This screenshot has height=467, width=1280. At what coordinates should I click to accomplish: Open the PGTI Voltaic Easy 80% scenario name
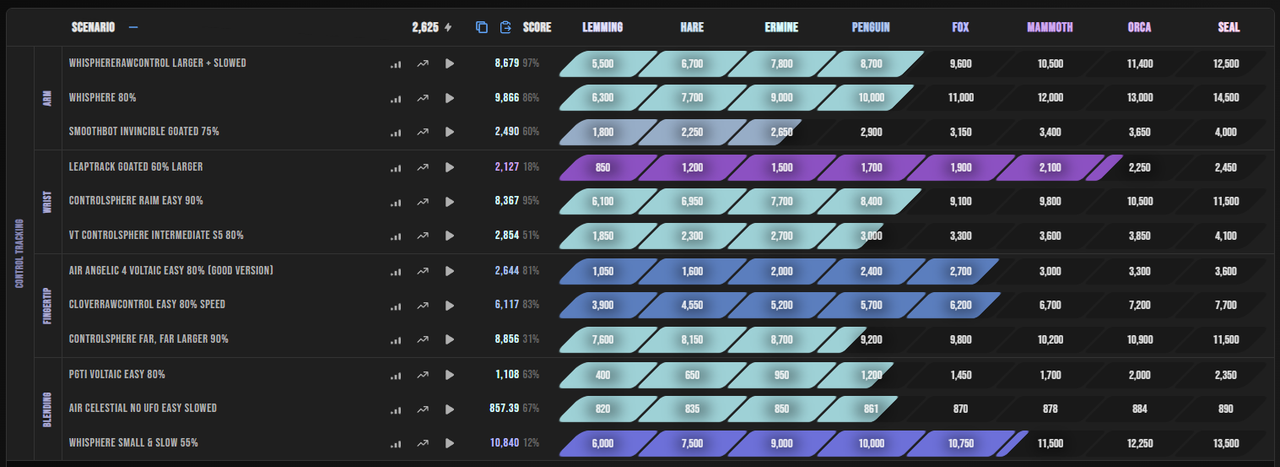(117, 375)
